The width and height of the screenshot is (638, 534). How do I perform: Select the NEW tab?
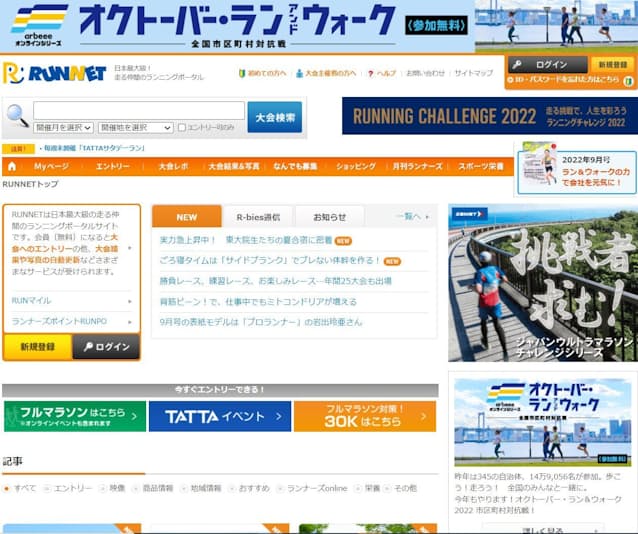(187, 217)
